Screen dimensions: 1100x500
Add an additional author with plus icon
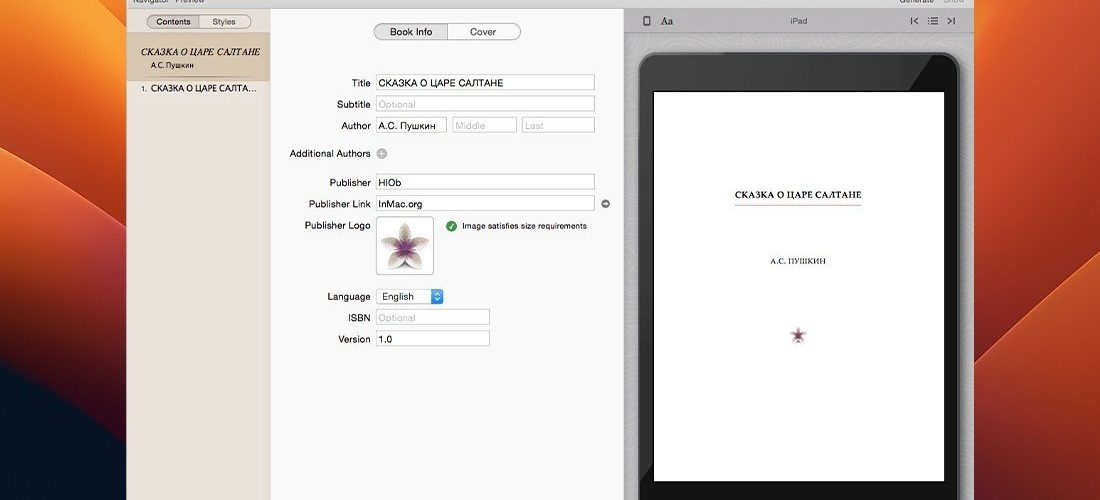click(x=382, y=154)
